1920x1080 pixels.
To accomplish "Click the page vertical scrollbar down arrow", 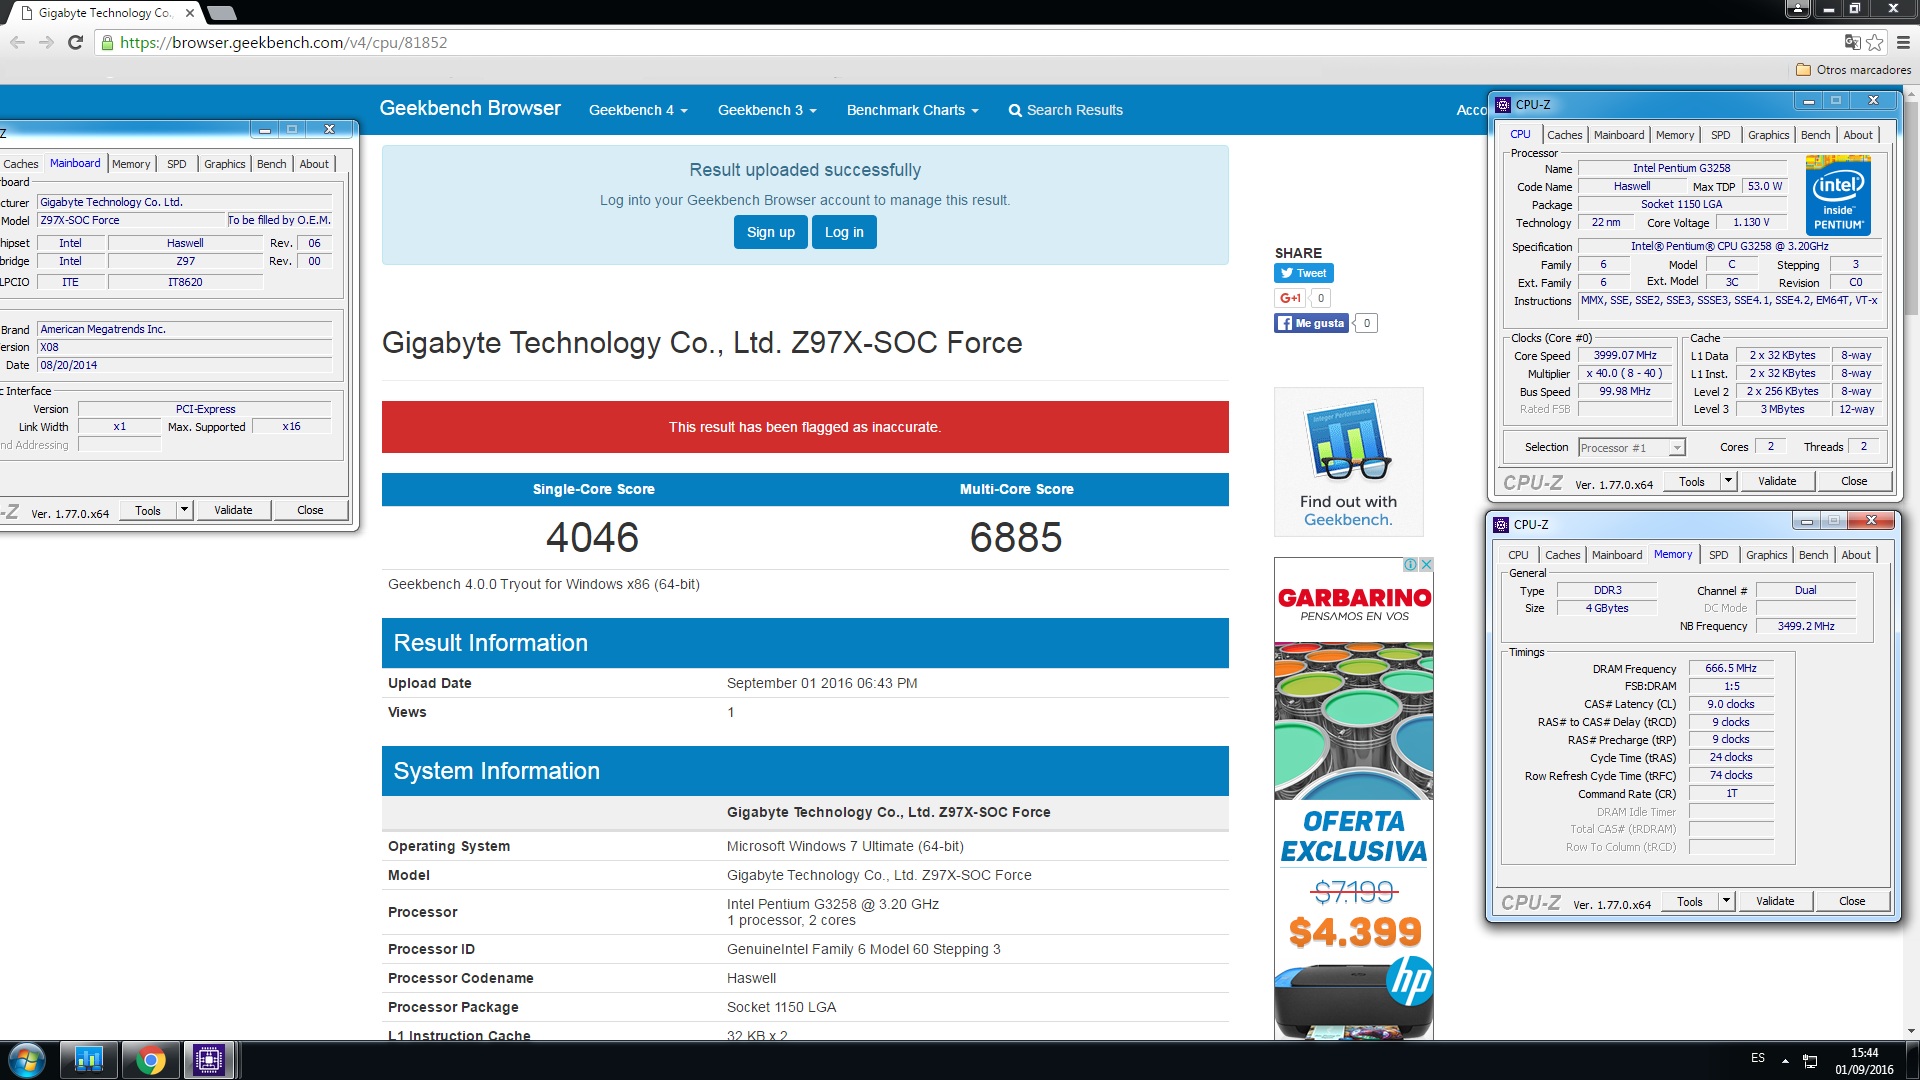I will tap(1911, 1031).
